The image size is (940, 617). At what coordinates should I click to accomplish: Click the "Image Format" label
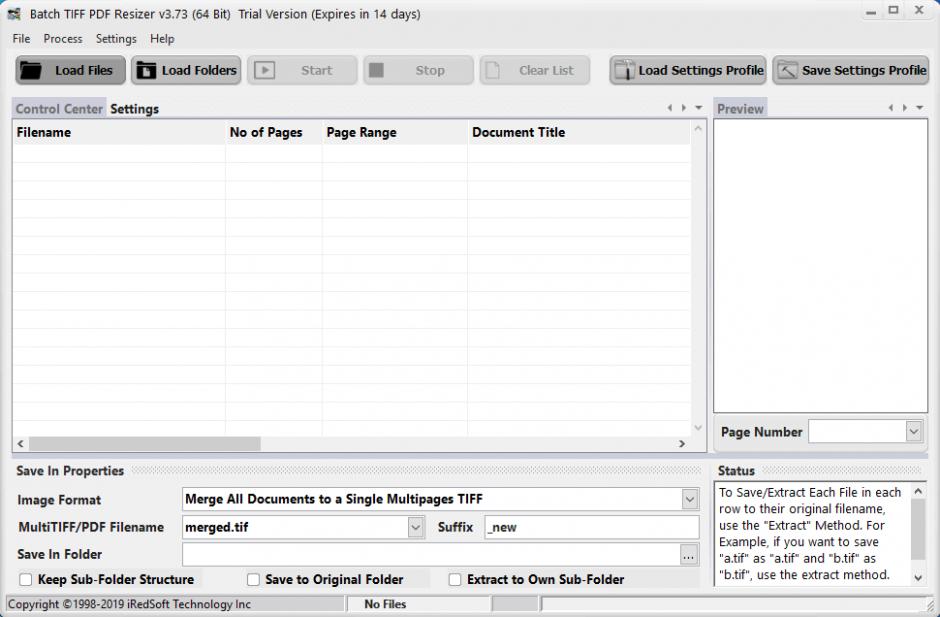tap(59, 499)
